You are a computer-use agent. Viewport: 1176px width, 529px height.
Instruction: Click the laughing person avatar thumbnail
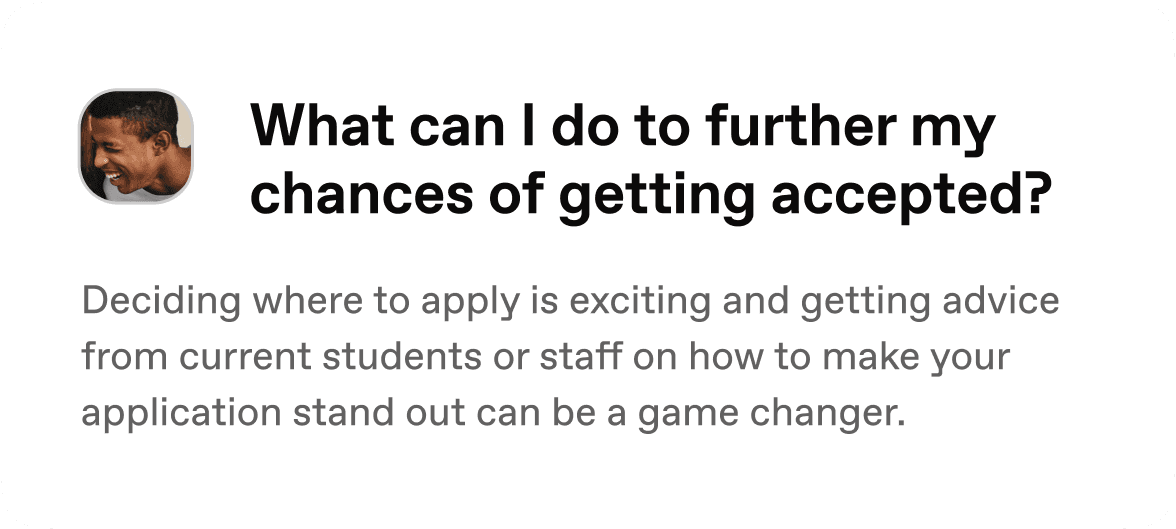point(136,146)
